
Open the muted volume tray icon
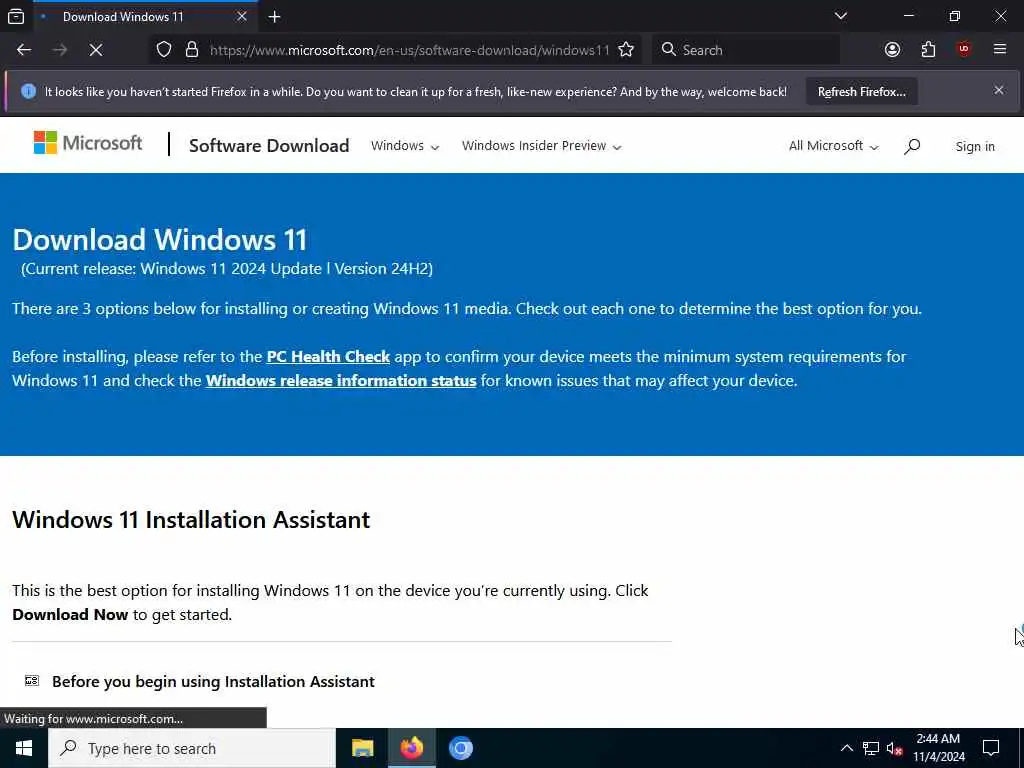pos(895,748)
